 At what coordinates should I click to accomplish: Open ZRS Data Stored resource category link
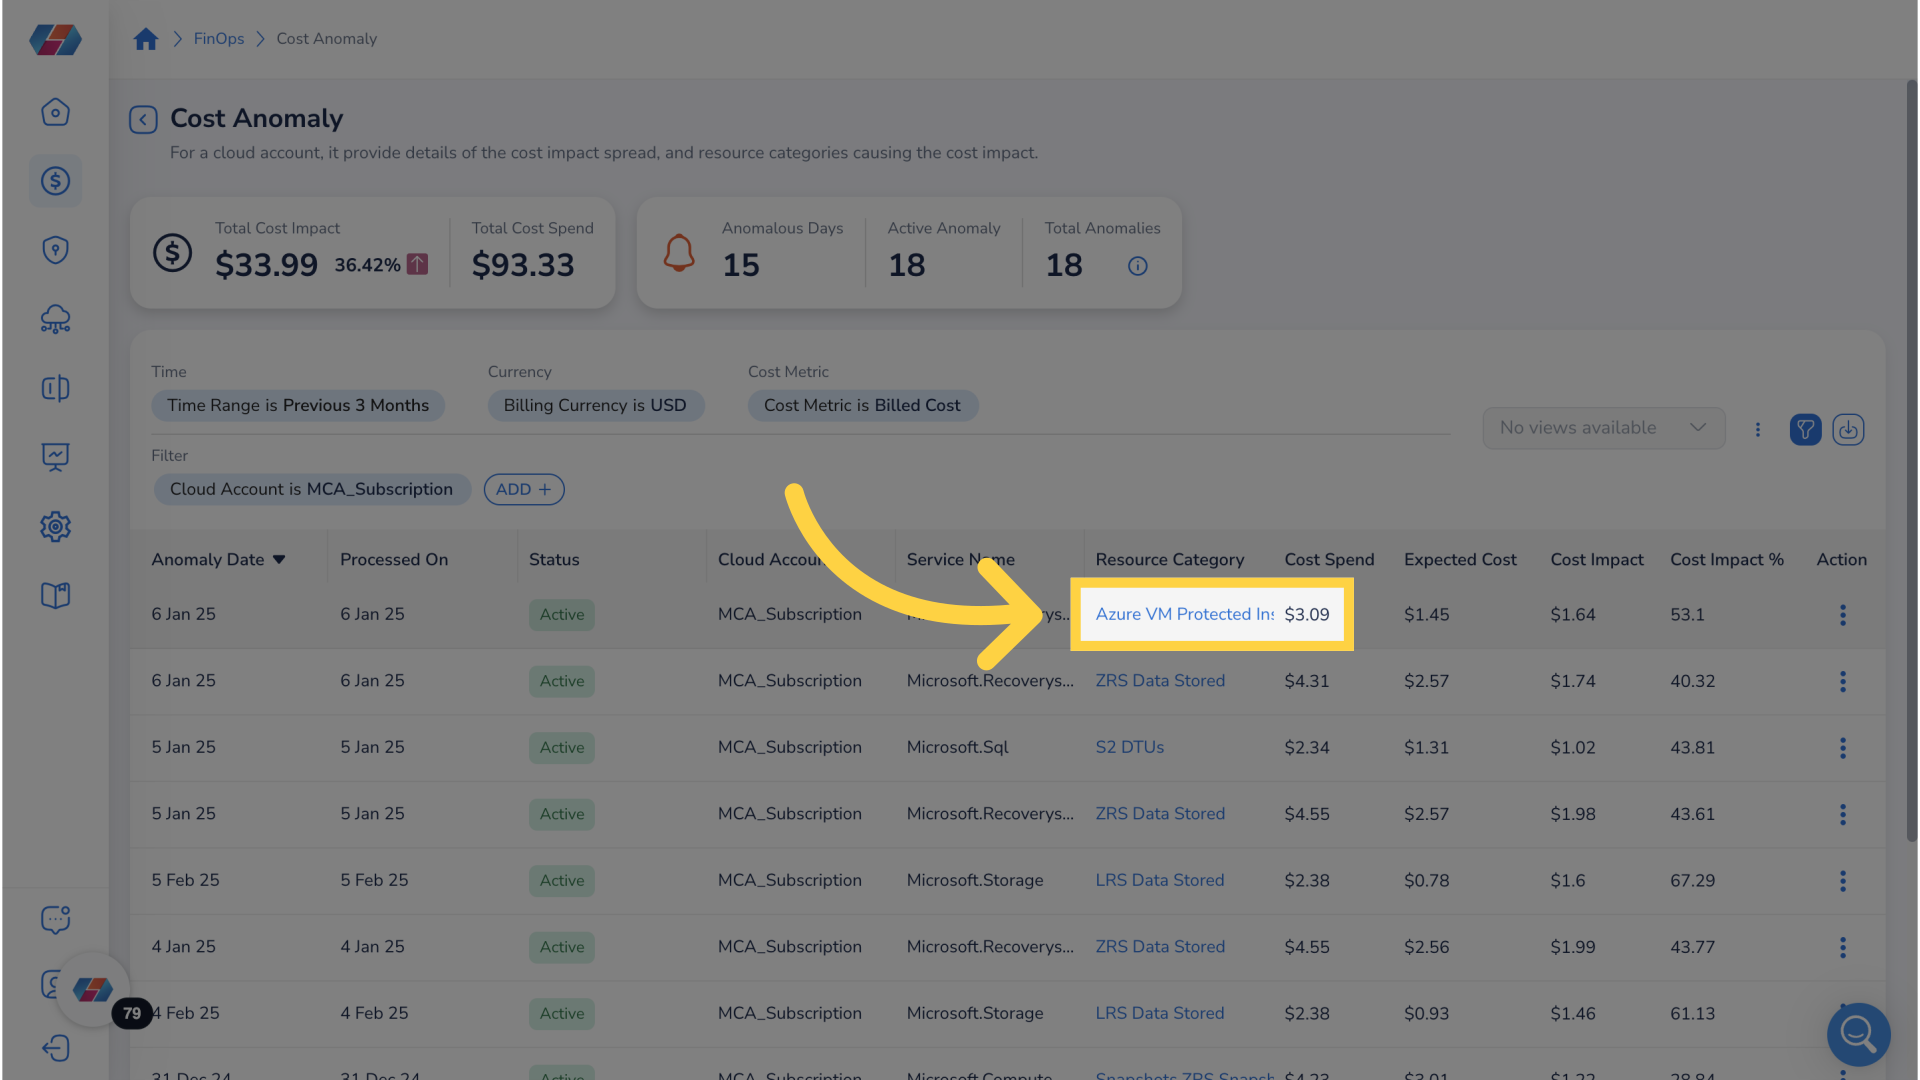1159,681
